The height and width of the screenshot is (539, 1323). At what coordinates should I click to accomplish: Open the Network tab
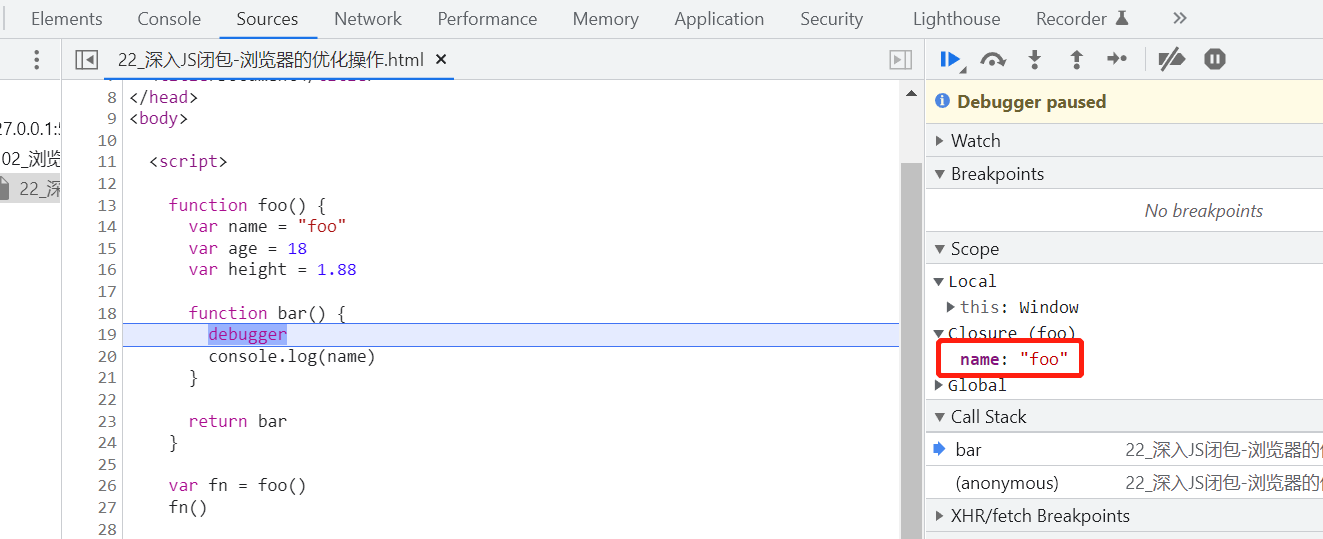point(367,19)
